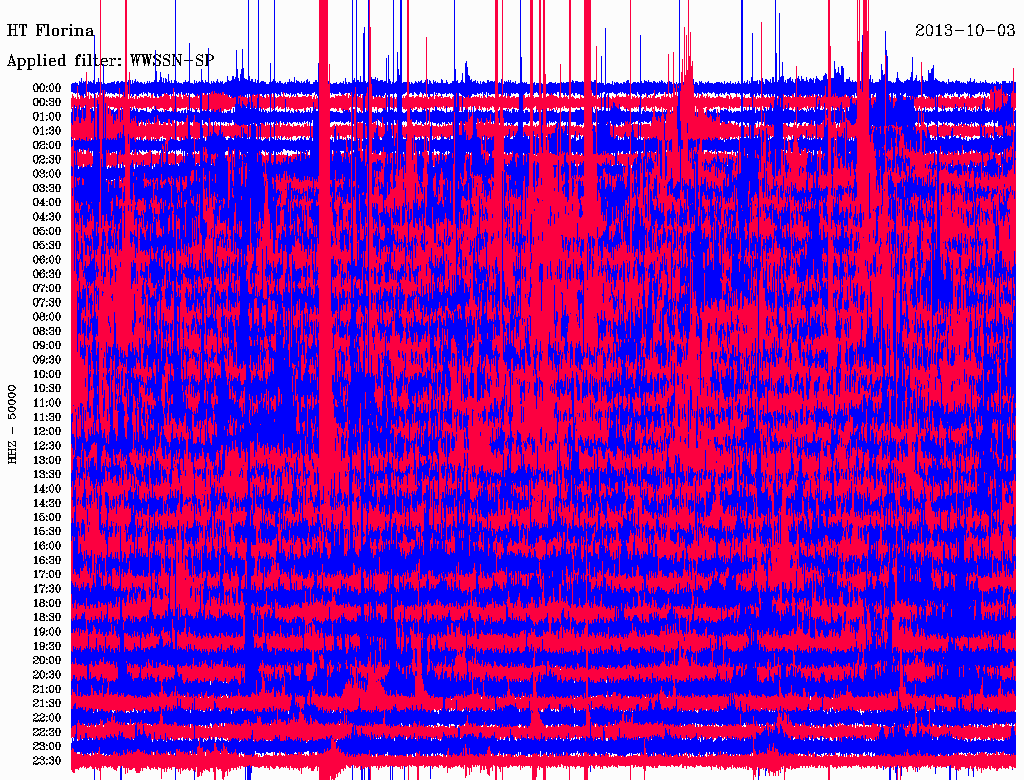Select the 14:00 time label
Screen dimensions: 1024x780
47,488
